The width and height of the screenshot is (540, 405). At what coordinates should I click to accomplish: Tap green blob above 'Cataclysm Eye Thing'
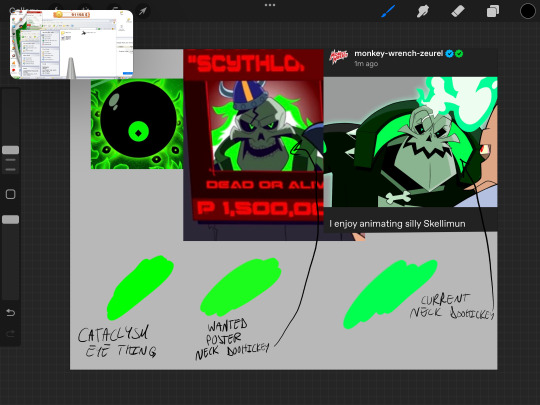(x=140, y=288)
